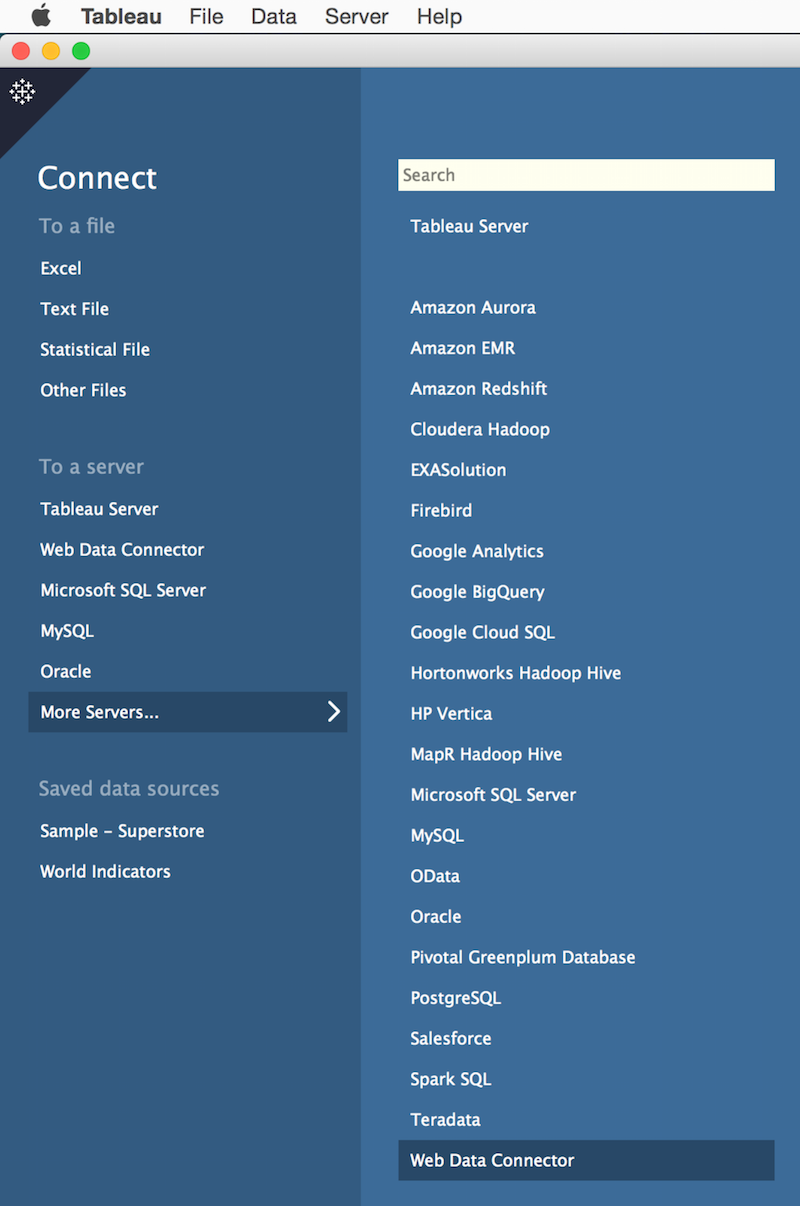Screen dimensions: 800x1206
Task: Select Web Data Connector in left pane
Action: 122,550
